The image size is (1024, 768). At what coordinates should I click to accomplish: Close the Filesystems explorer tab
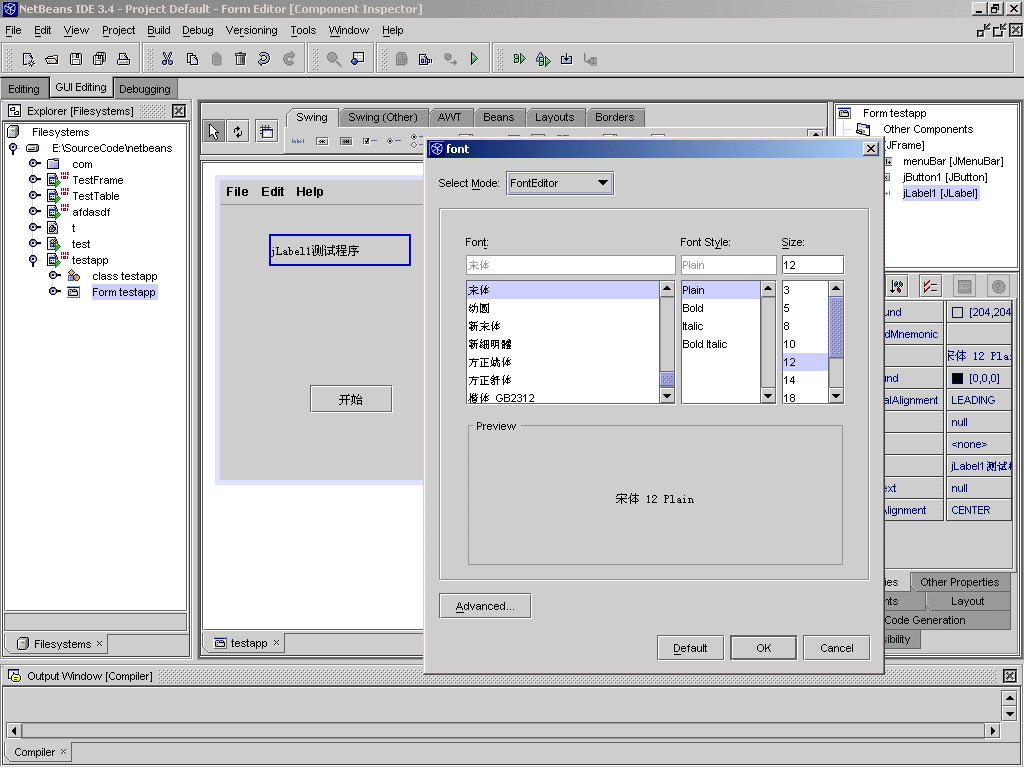pyautogui.click(x=99, y=643)
